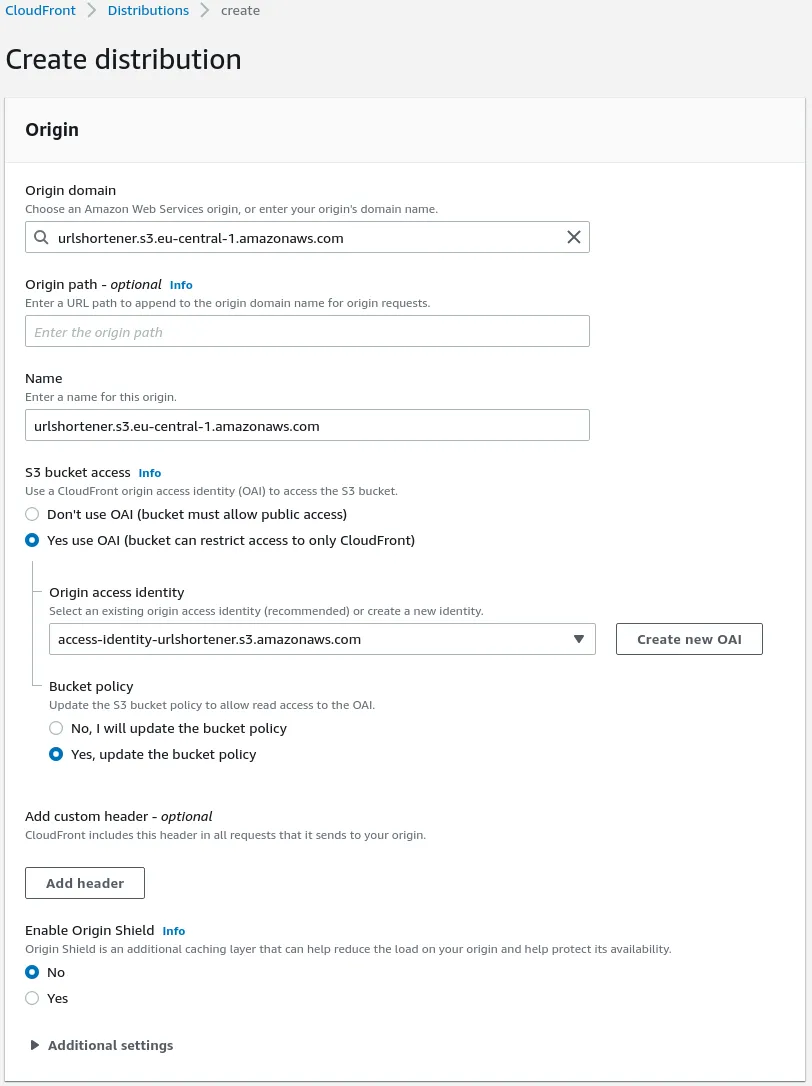Image resolution: width=812 pixels, height=1086 pixels.
Task: Open Info link for Enable Origin Shield
Action: click(x=174, y=931)
